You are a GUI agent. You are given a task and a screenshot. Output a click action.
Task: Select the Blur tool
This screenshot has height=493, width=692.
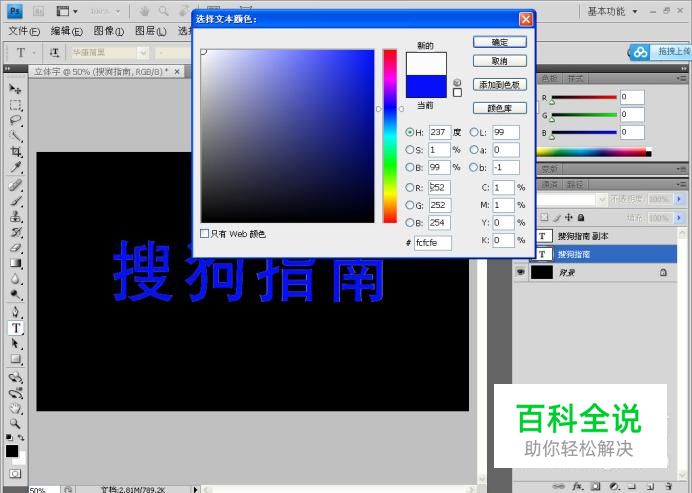click(x=15, y=279)
